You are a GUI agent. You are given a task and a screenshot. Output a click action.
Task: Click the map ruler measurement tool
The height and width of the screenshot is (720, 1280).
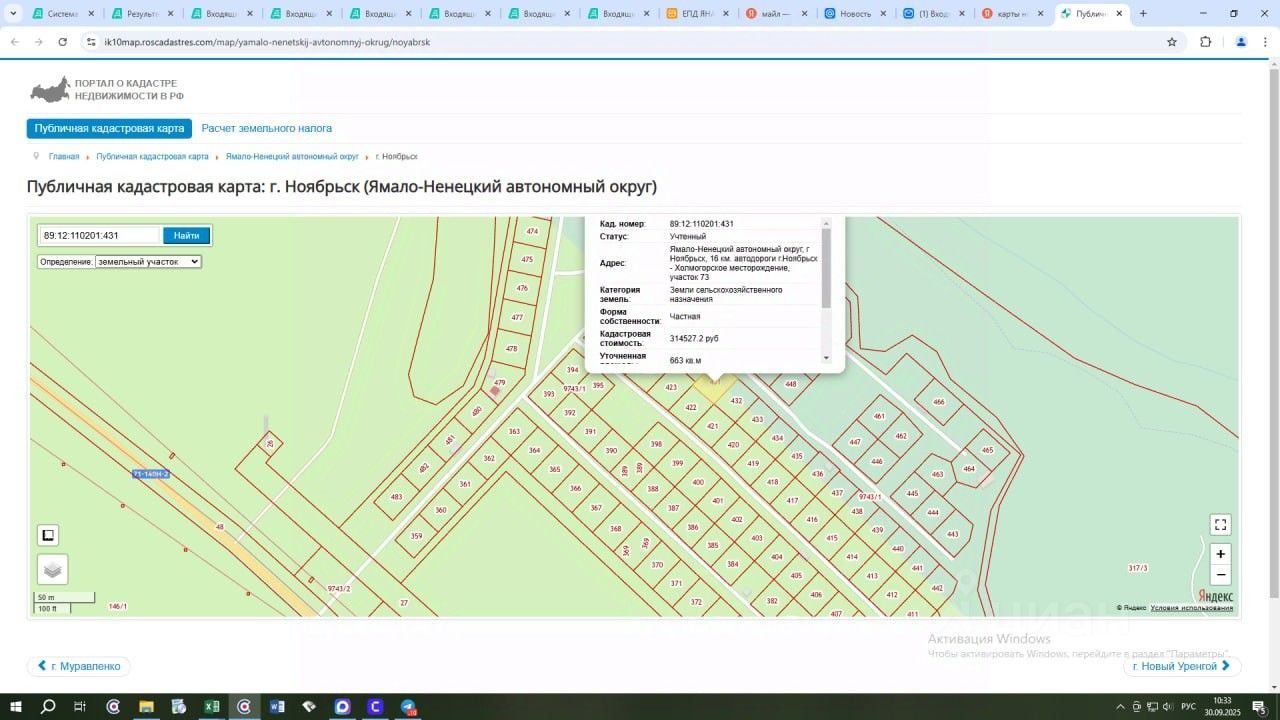pos(48,535)
